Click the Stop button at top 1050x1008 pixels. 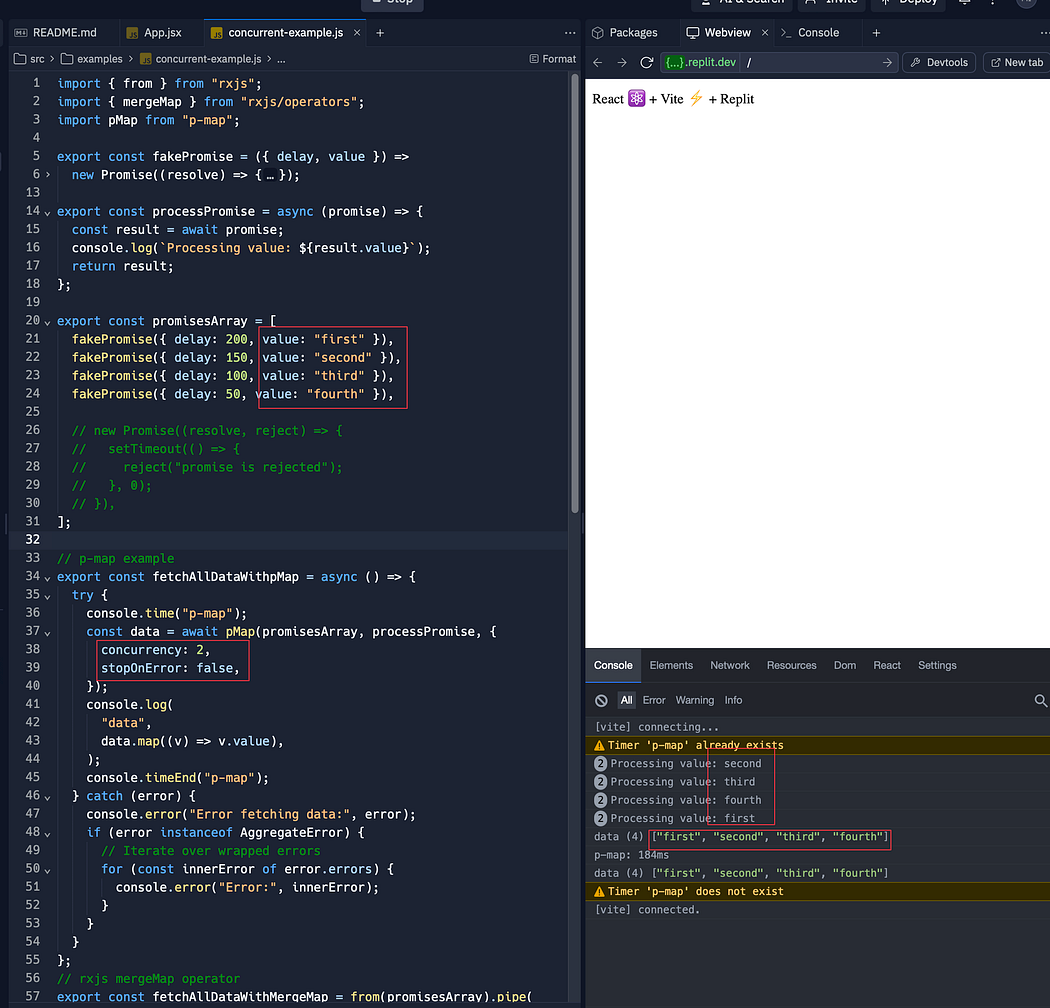point(392,3)
